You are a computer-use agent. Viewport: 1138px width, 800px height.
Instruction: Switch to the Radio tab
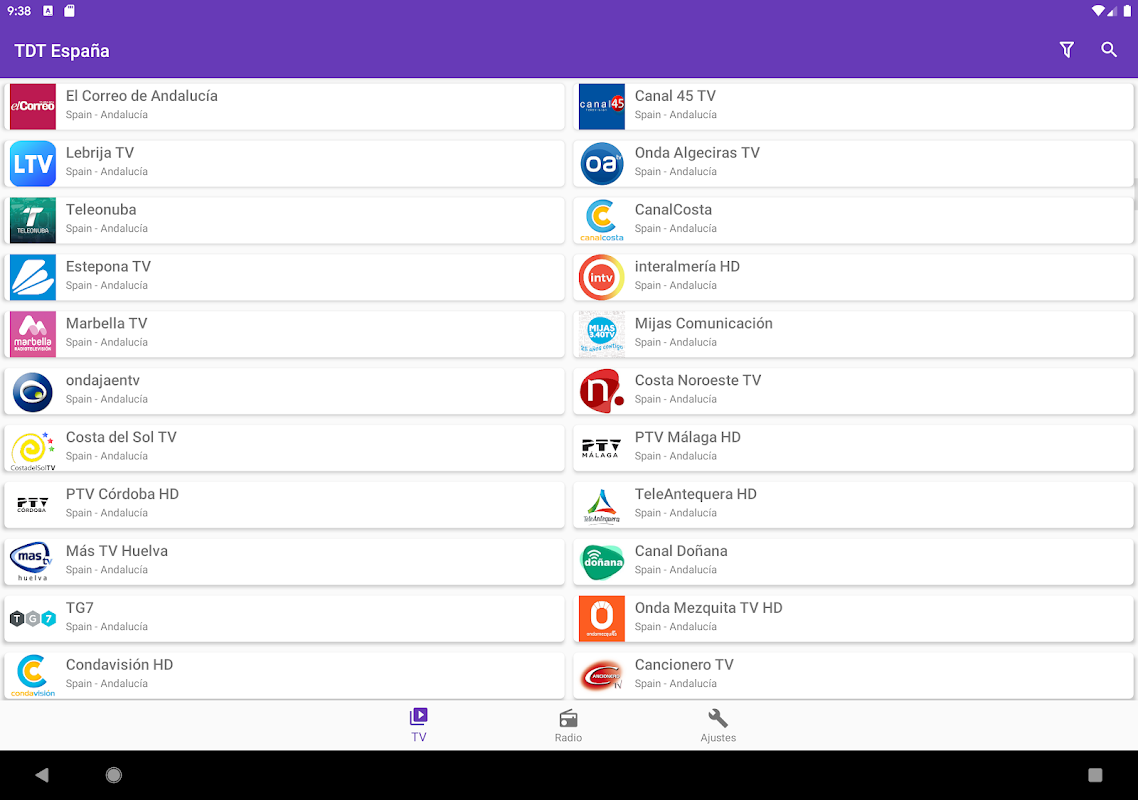(x=568, y=725)
